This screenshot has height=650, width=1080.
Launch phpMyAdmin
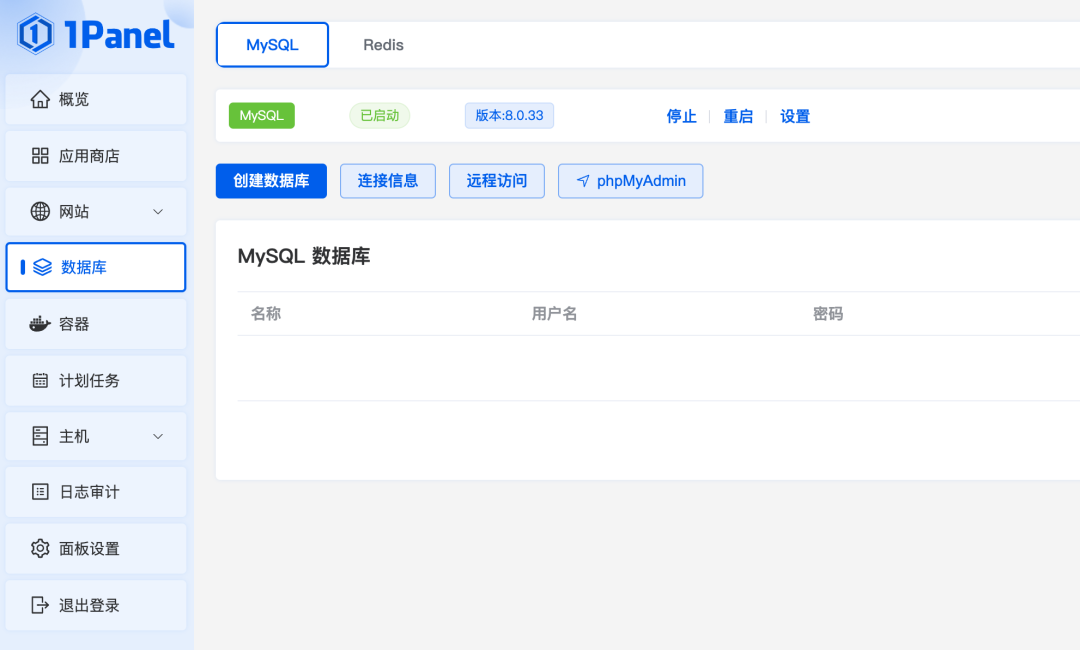click(x=630, y=181)
